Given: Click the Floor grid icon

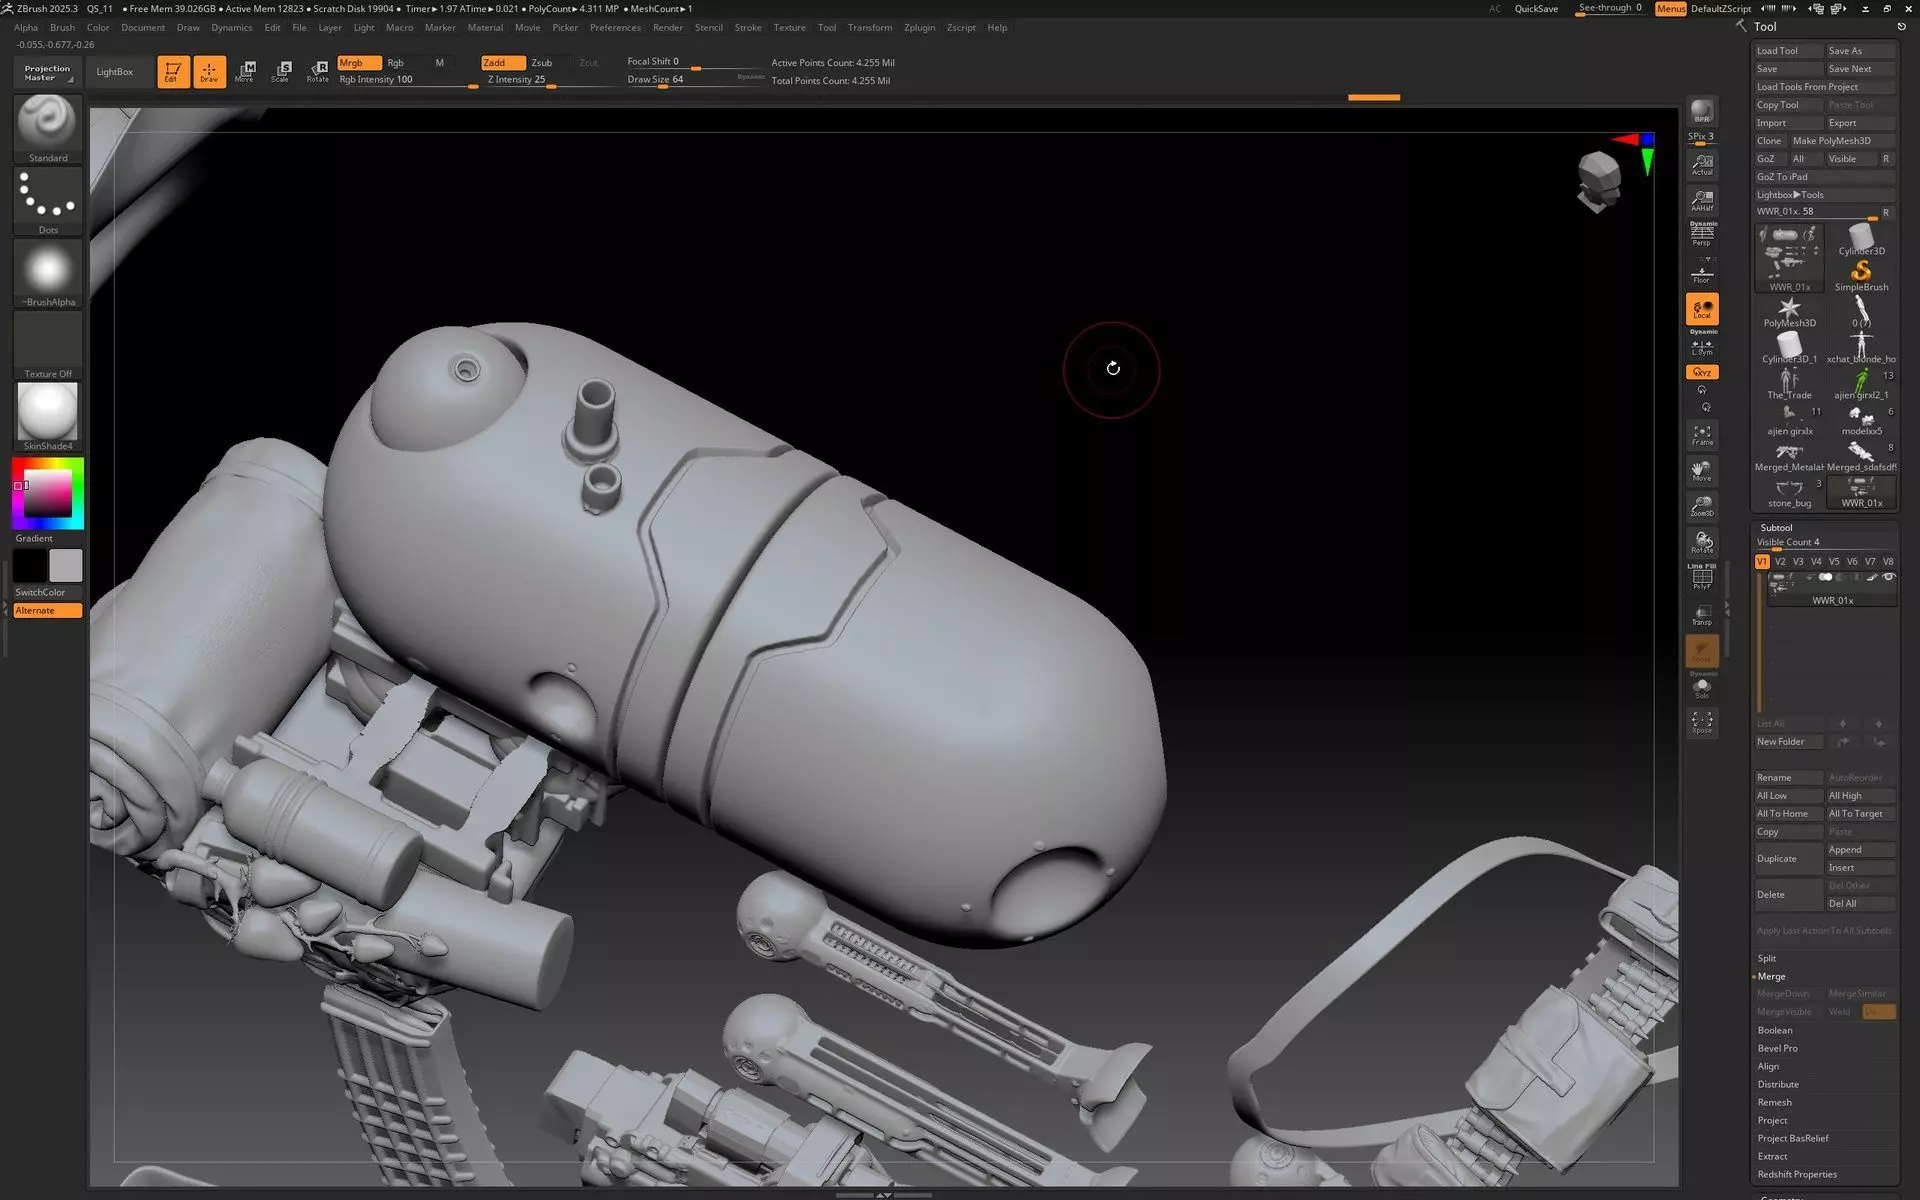Looking at the screenshot, I should click(1701, 273).
